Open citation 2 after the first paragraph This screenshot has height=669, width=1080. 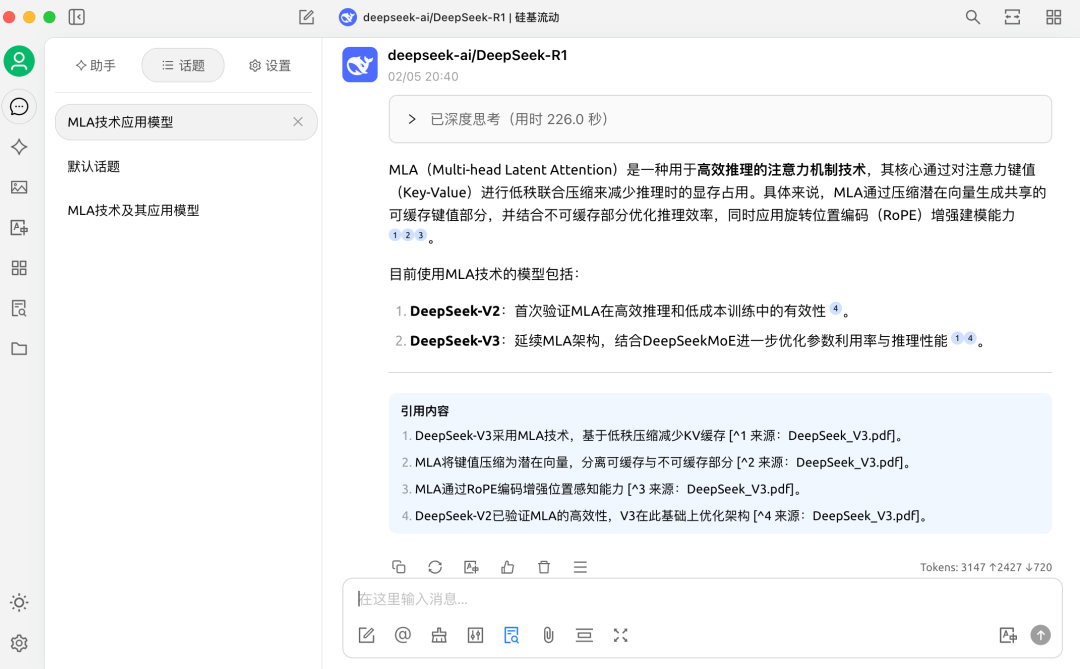click(408, 235)
